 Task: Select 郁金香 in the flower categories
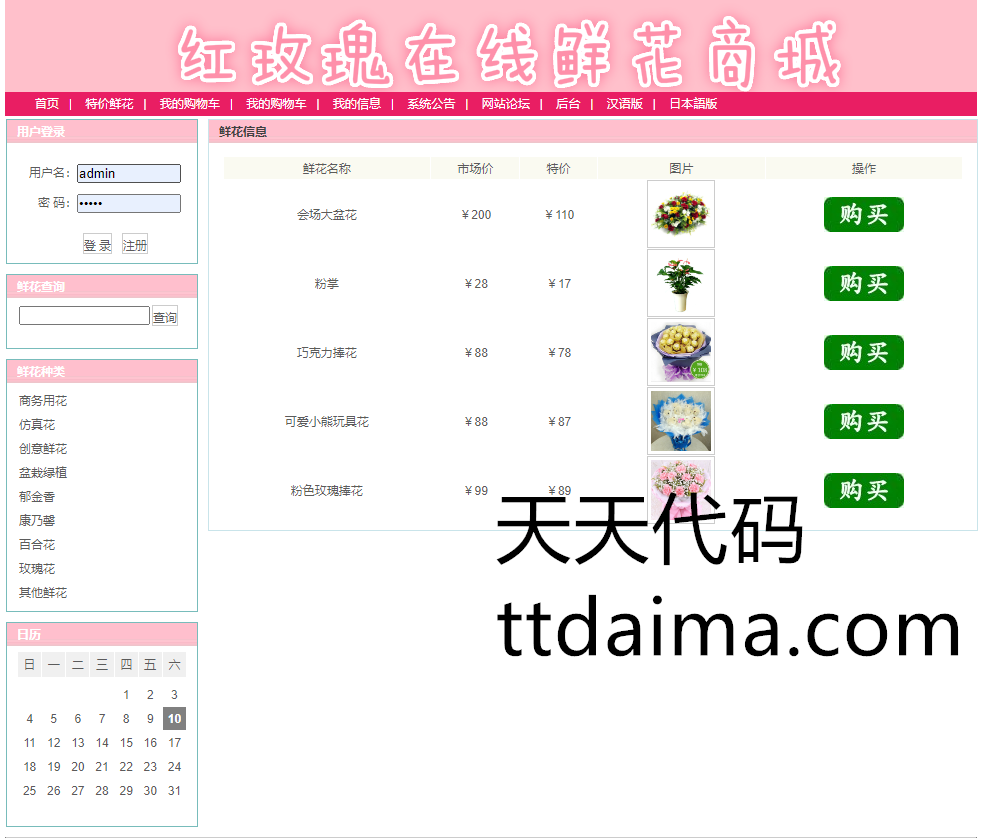tap(37, 497)
